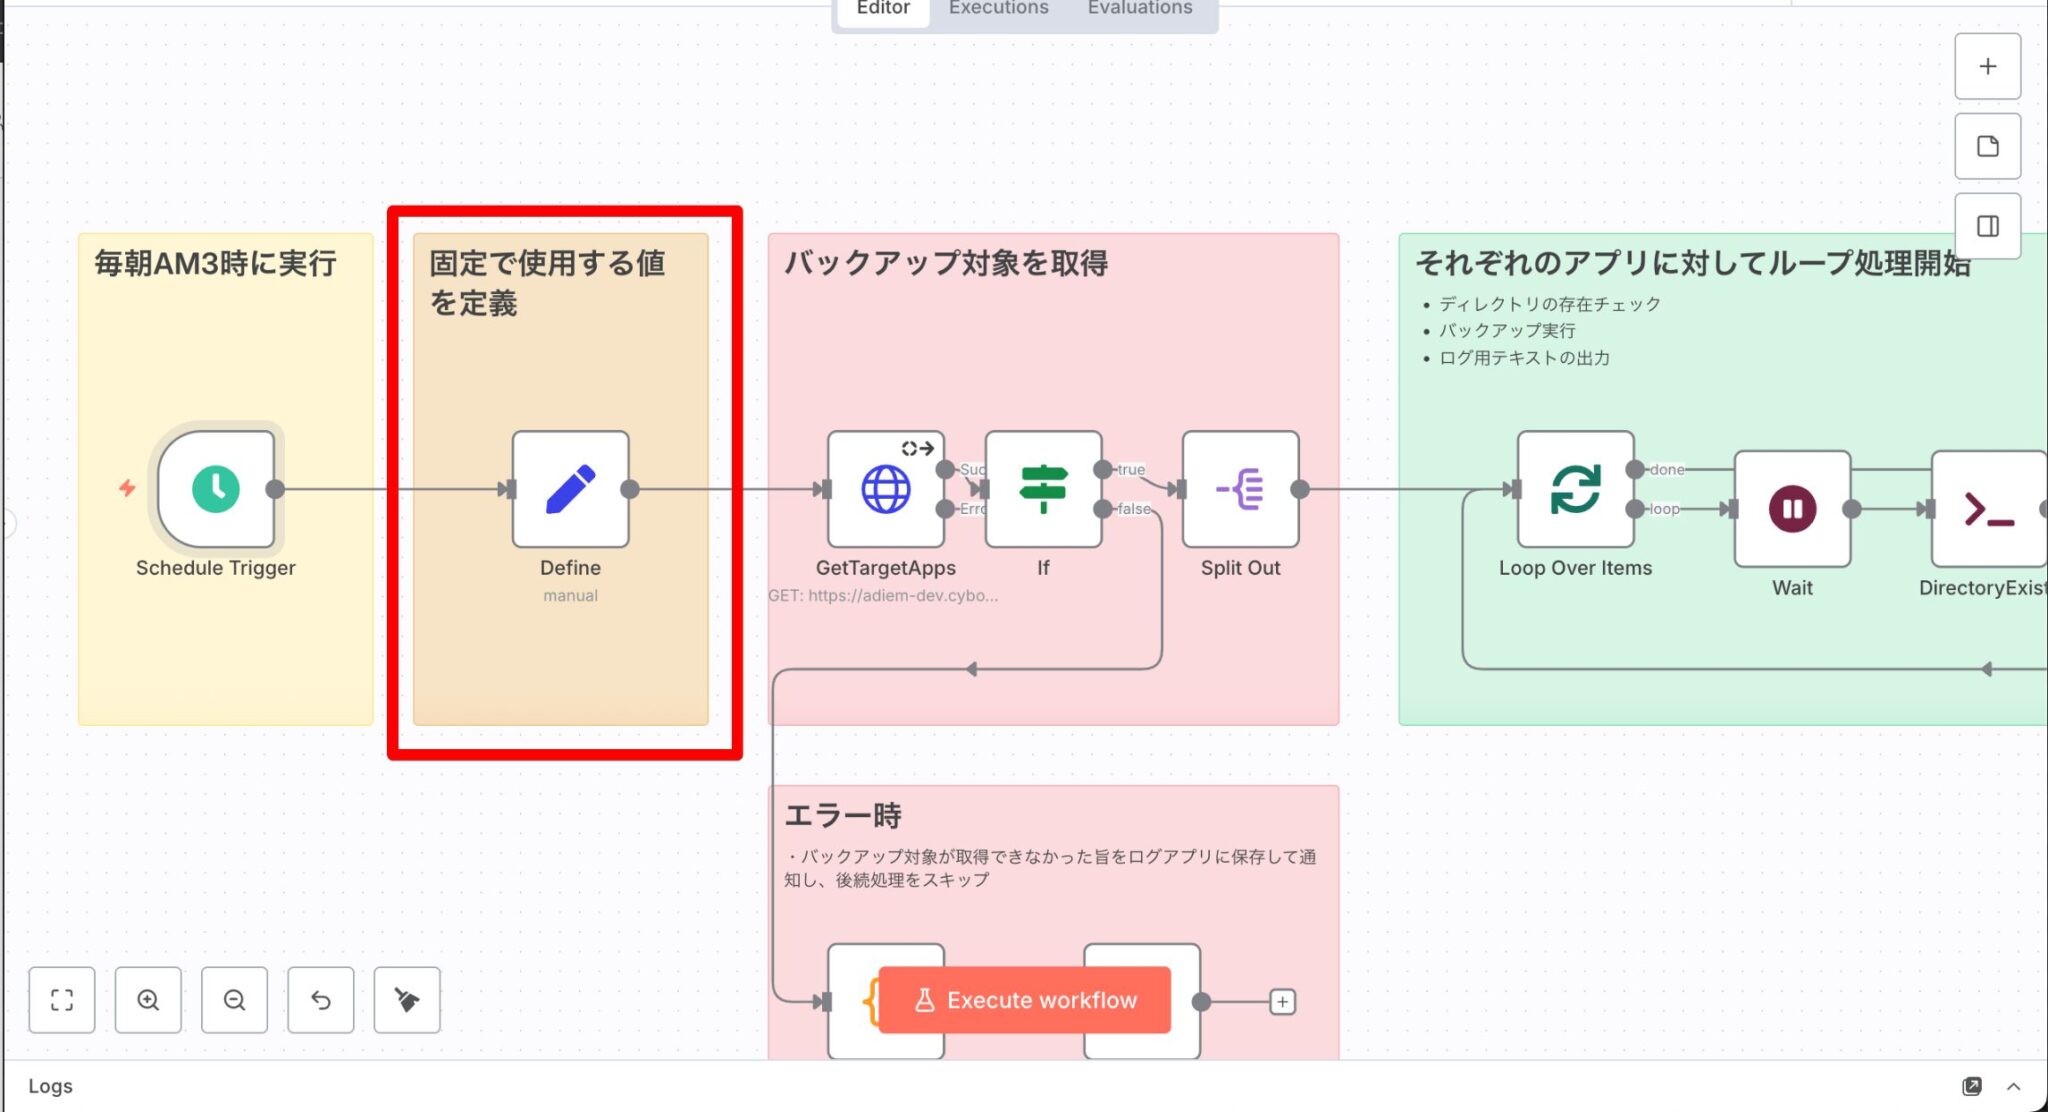Select the Define pencil node

tap(570, 489)
